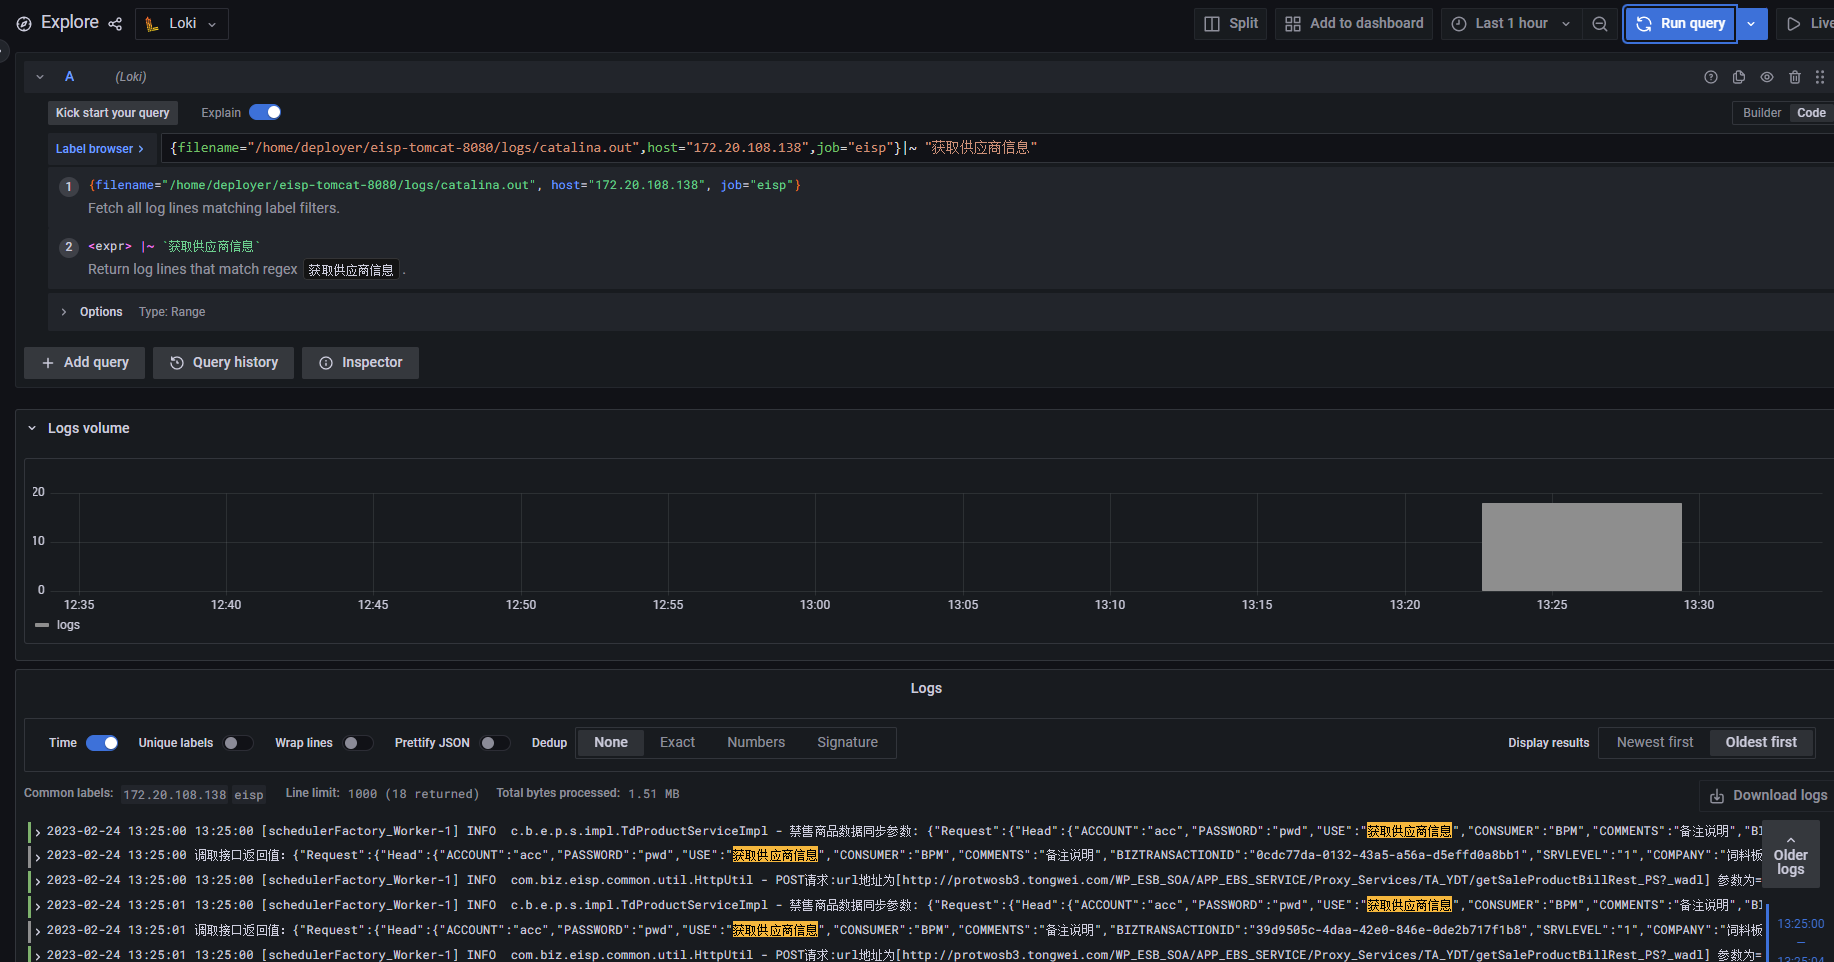This screenshot has height=962, width=1834.
Task: Enable the Prettify JSON switch
Action: (494, 743)
